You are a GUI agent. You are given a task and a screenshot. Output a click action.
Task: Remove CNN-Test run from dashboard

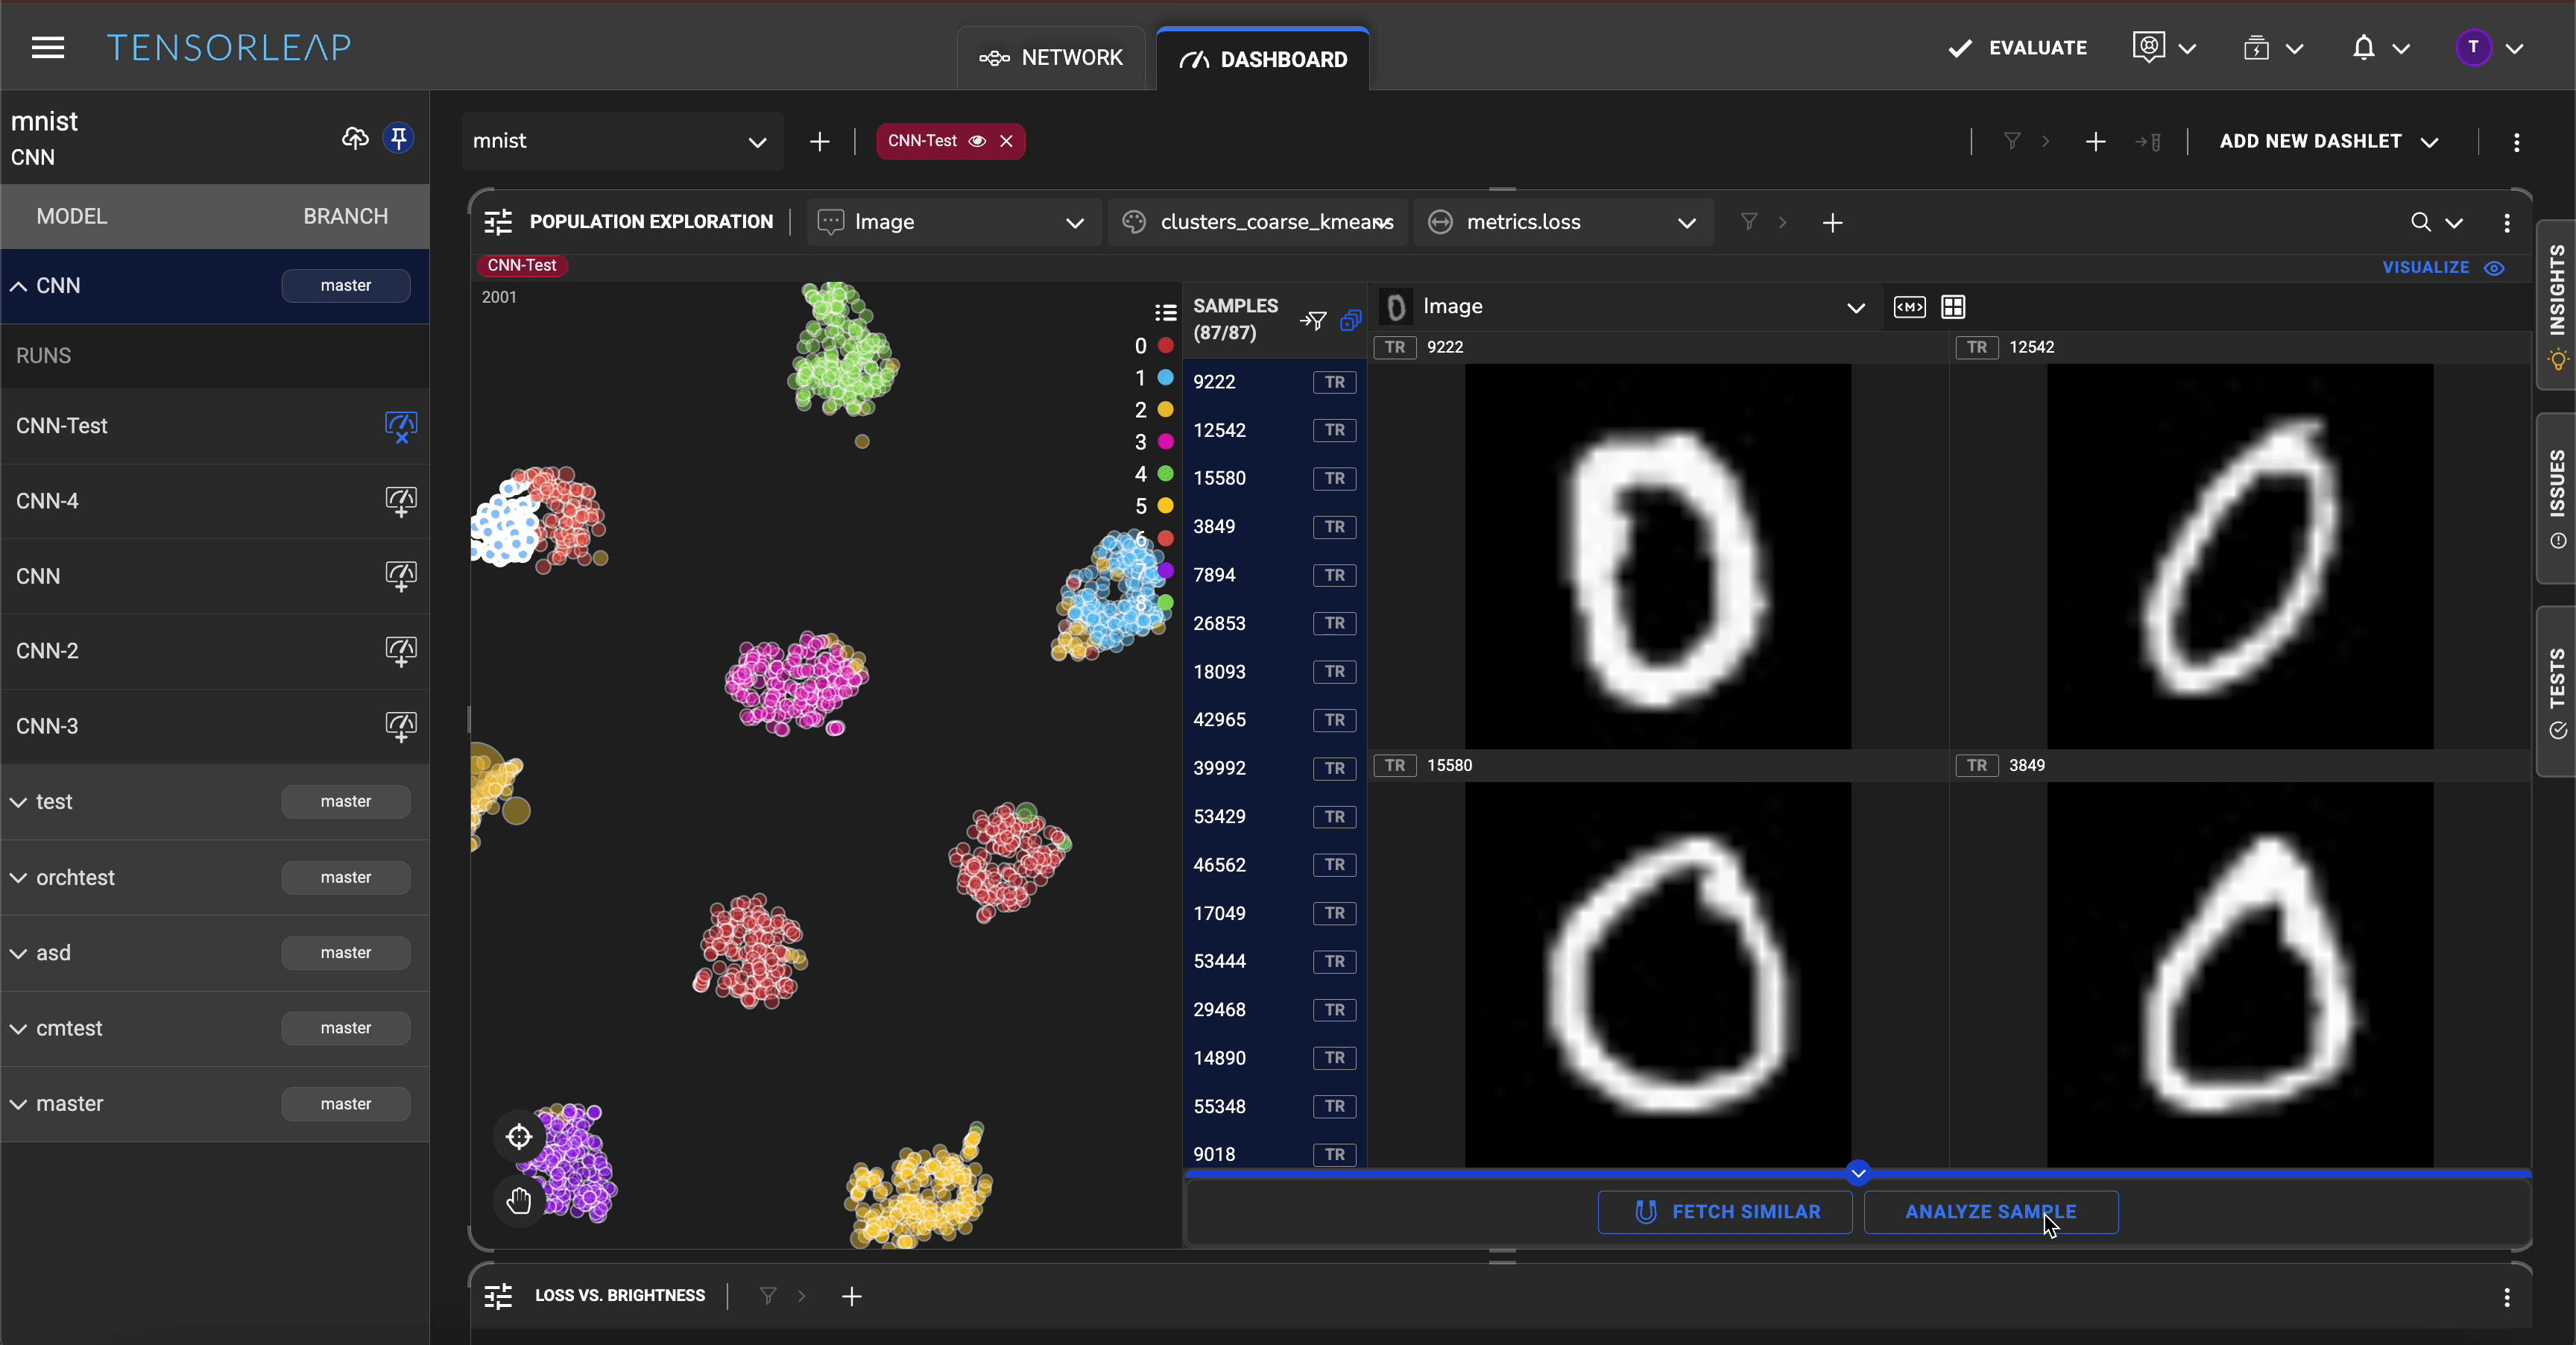click(400, 426)
